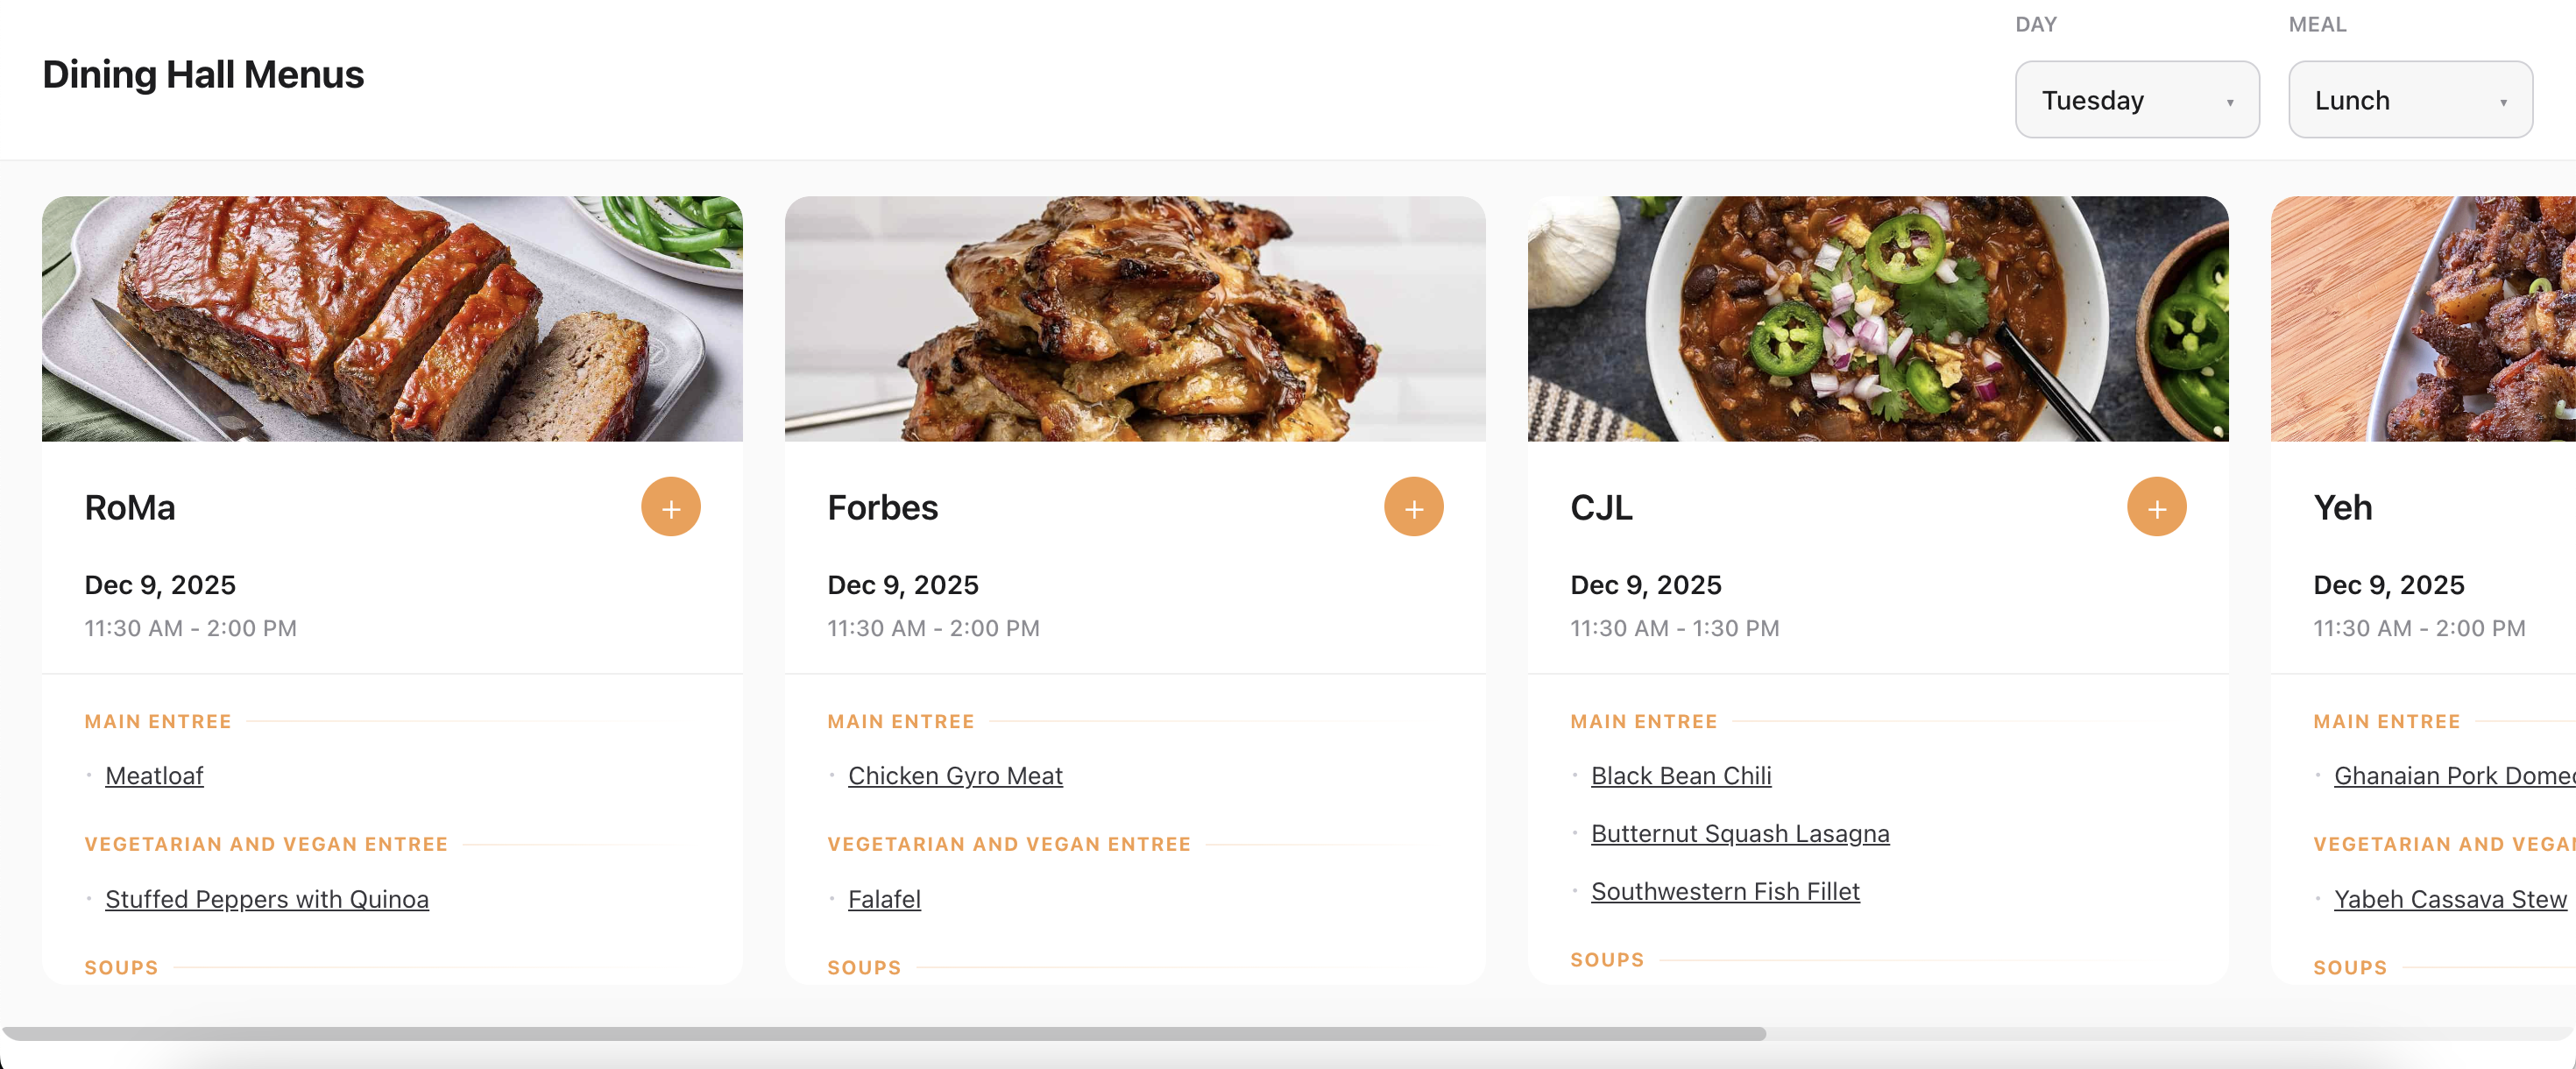Click the Yabeh Cassava Stew link
Screen dimensions: 2576x1069
pos(2449,899)
